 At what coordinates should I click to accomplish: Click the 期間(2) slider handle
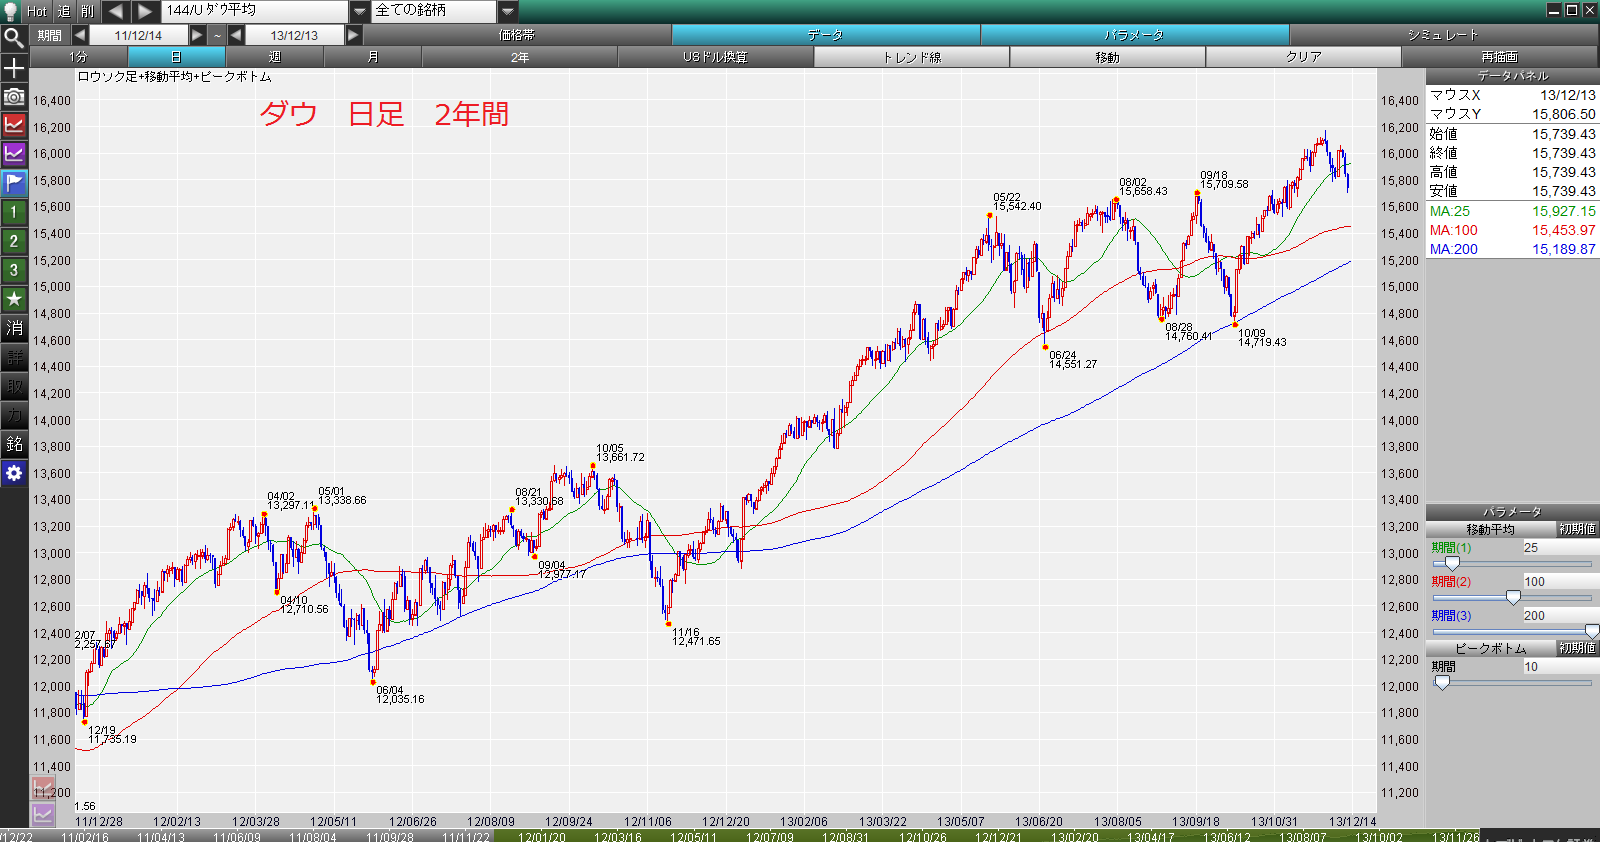1513,597
